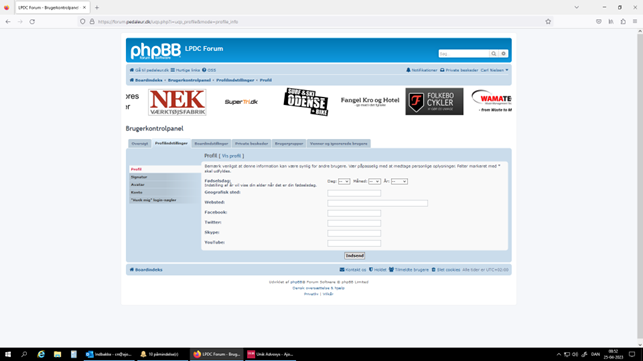Expand the Måned birthday dropdown

point(374,181)
